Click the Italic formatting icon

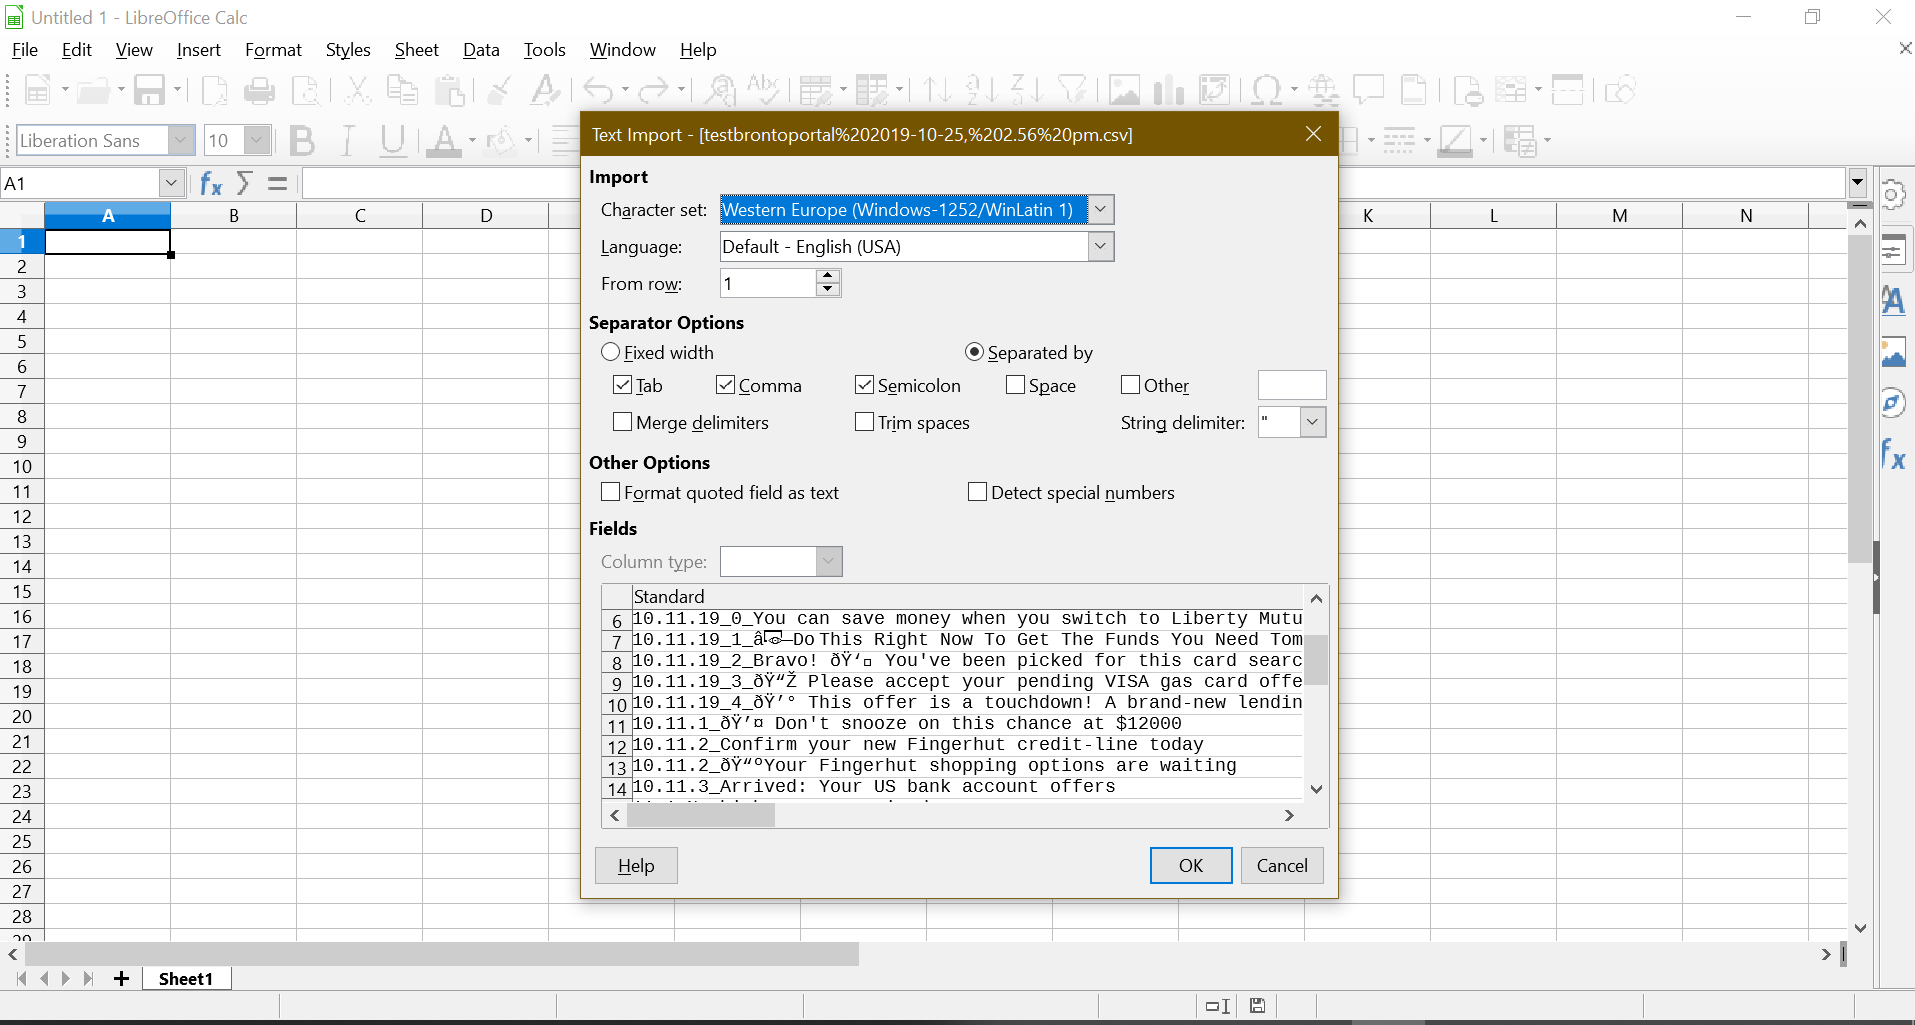tap(348, 141)
